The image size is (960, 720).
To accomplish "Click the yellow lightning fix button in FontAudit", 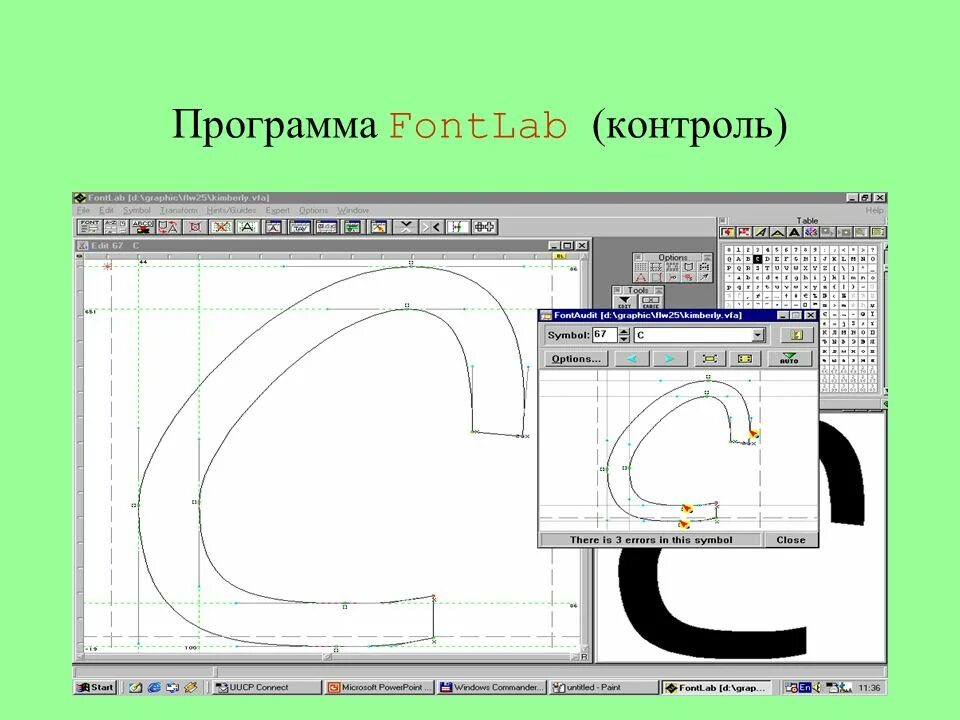I will pyautogui.click(x=796, y=335).
